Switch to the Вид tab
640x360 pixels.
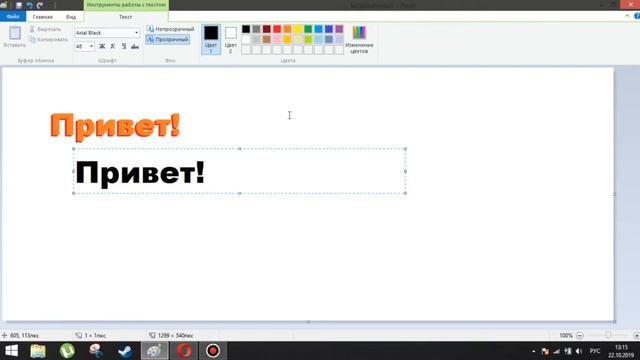[x=71, y=17]
